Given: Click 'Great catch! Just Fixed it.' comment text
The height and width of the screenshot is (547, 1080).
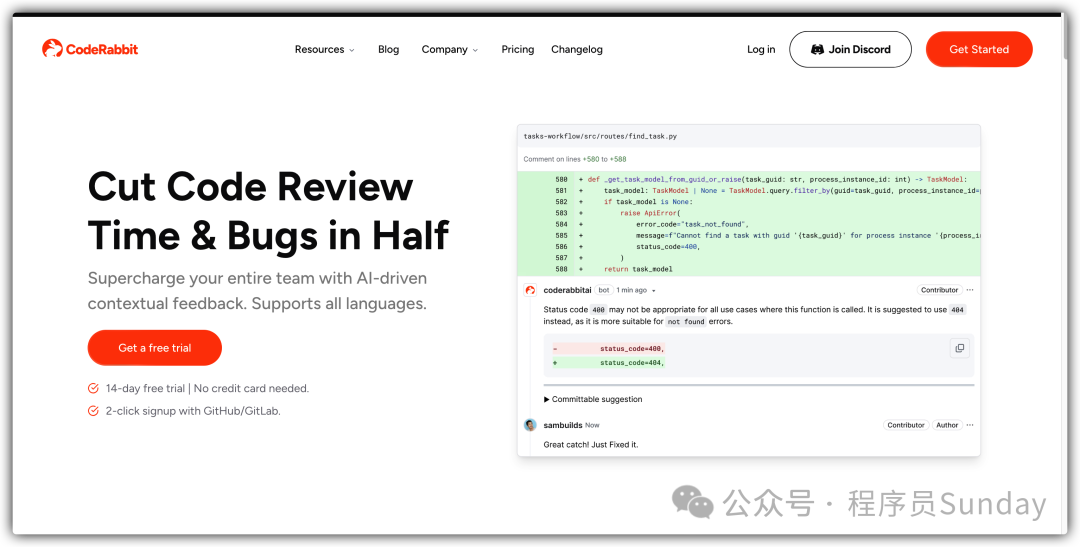Looking at the screenshot, I should (591, 444).
